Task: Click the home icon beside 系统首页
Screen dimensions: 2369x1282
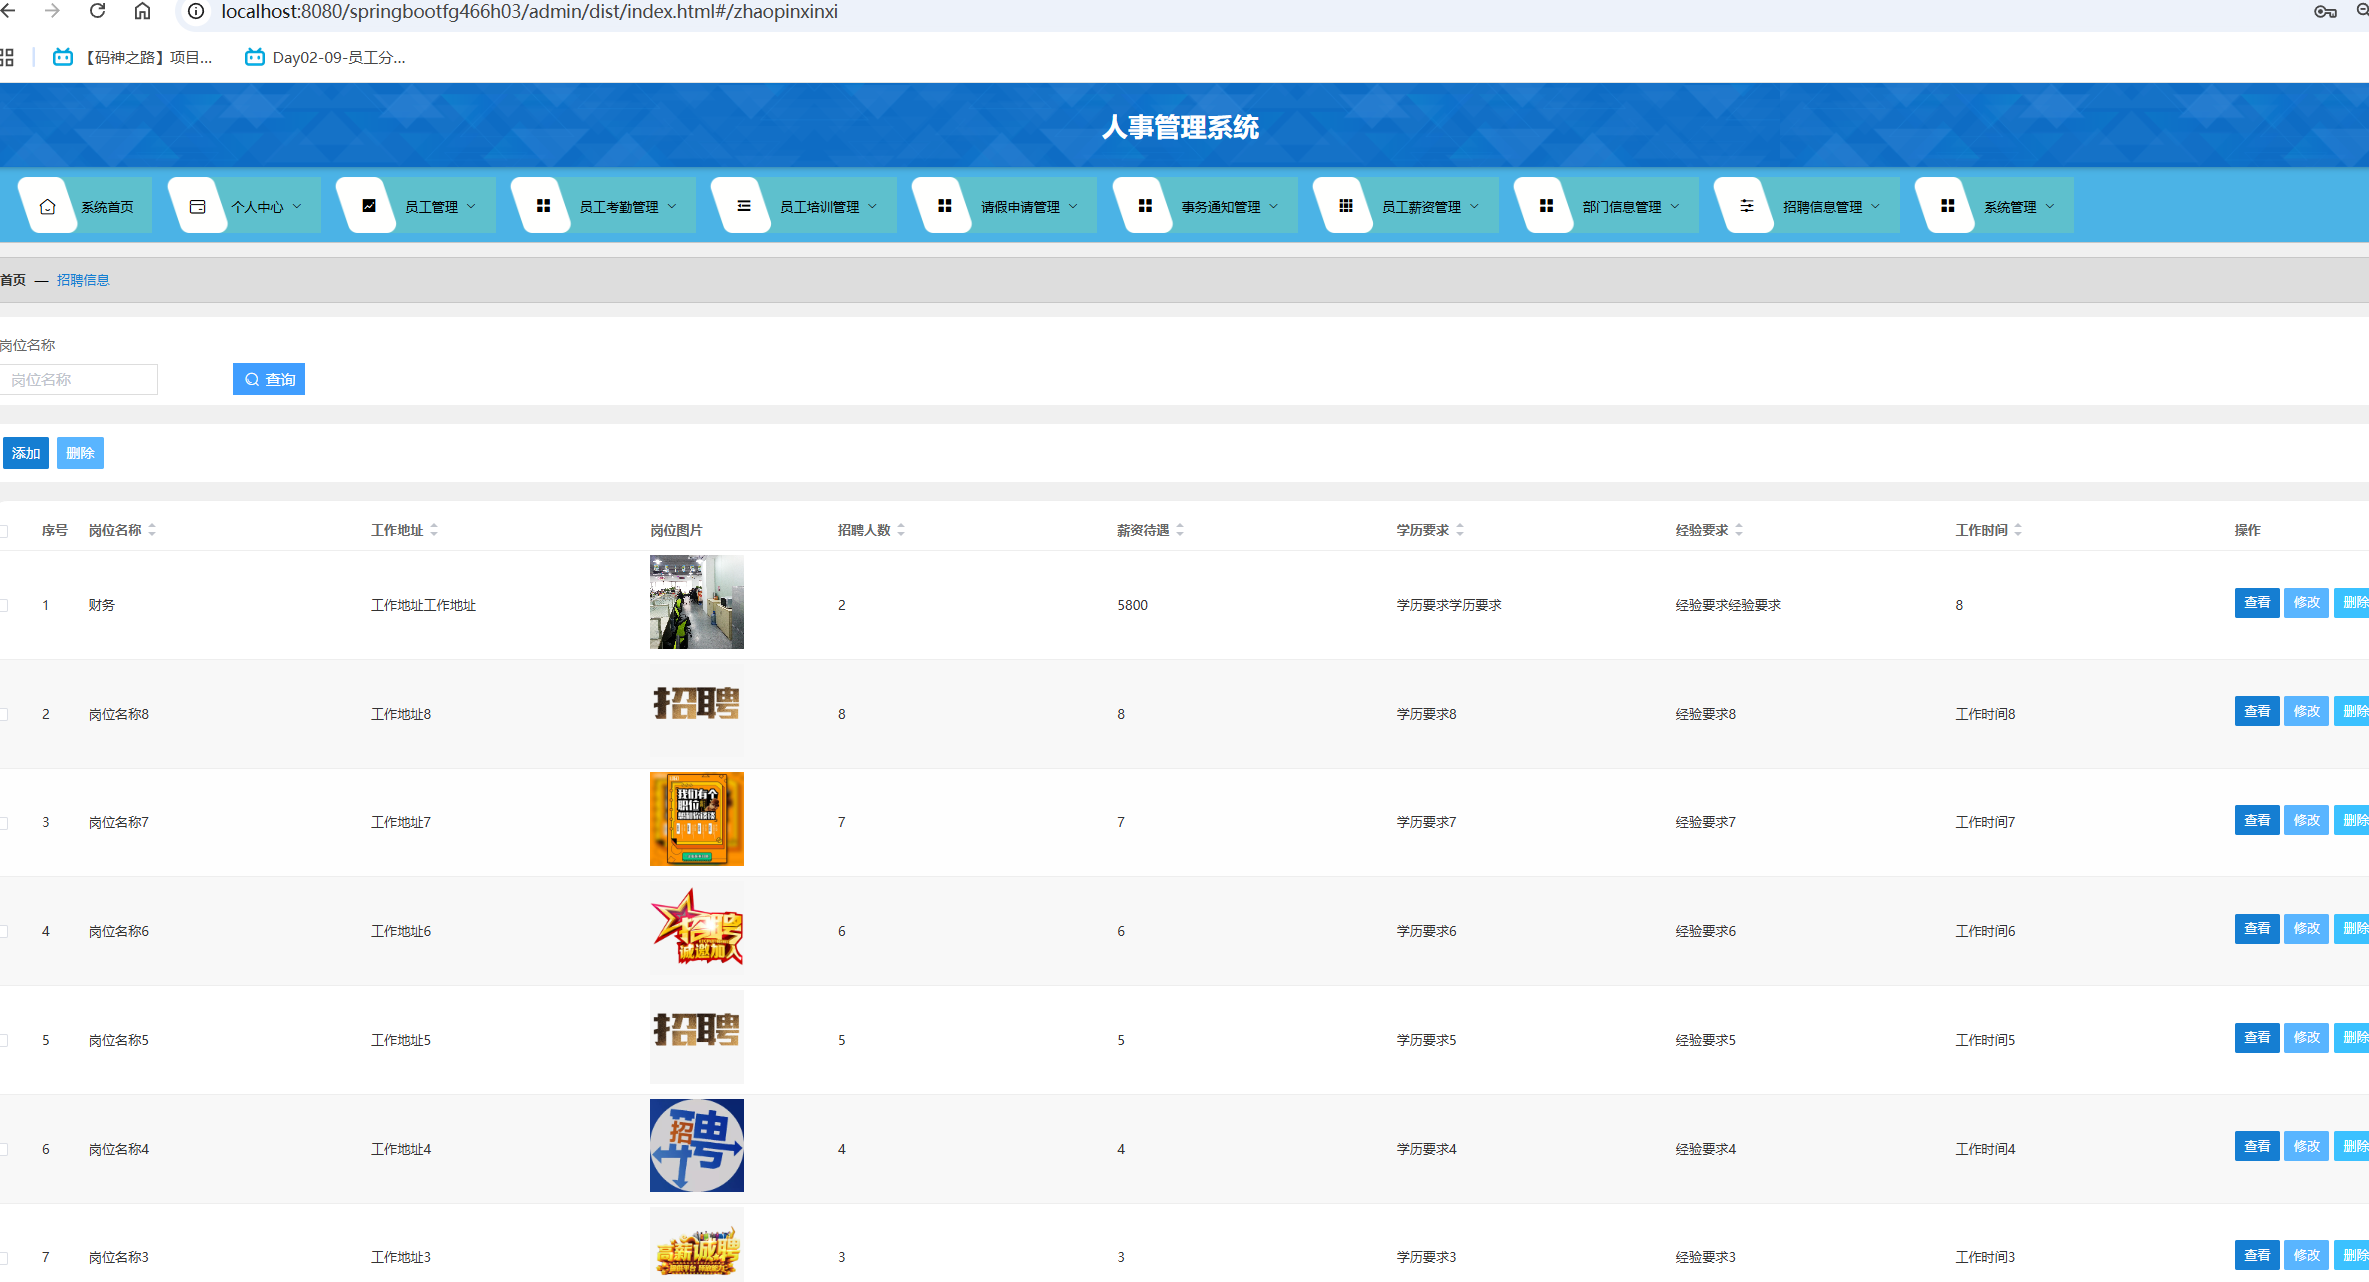Action: pos(47,206)
